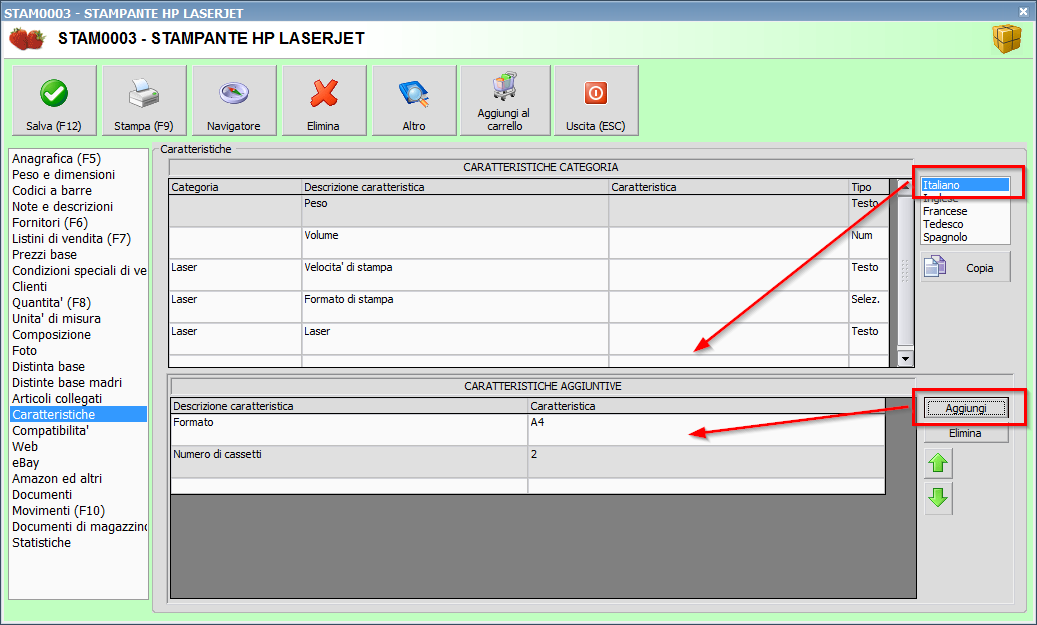Screen dimensions: 1037x625
Task: Select Italiano in the language list
Action: point(965,185)
